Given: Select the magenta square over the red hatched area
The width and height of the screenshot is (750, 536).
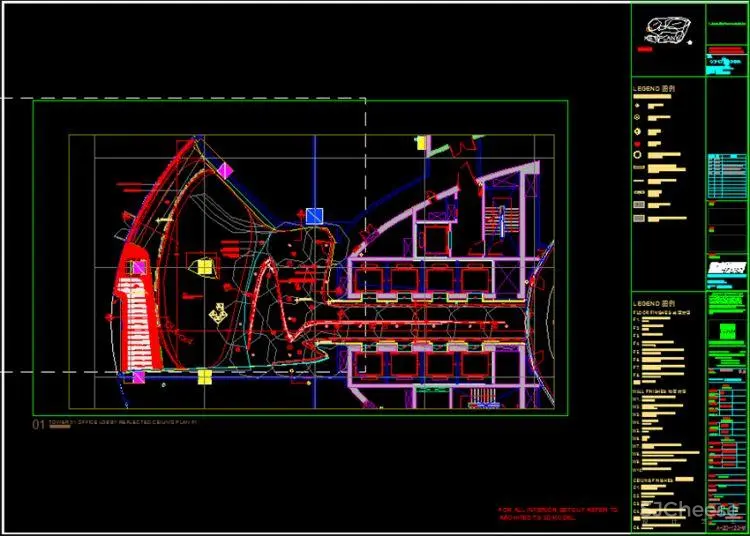Looking at the screenshot, I should (x=138, y=268).
